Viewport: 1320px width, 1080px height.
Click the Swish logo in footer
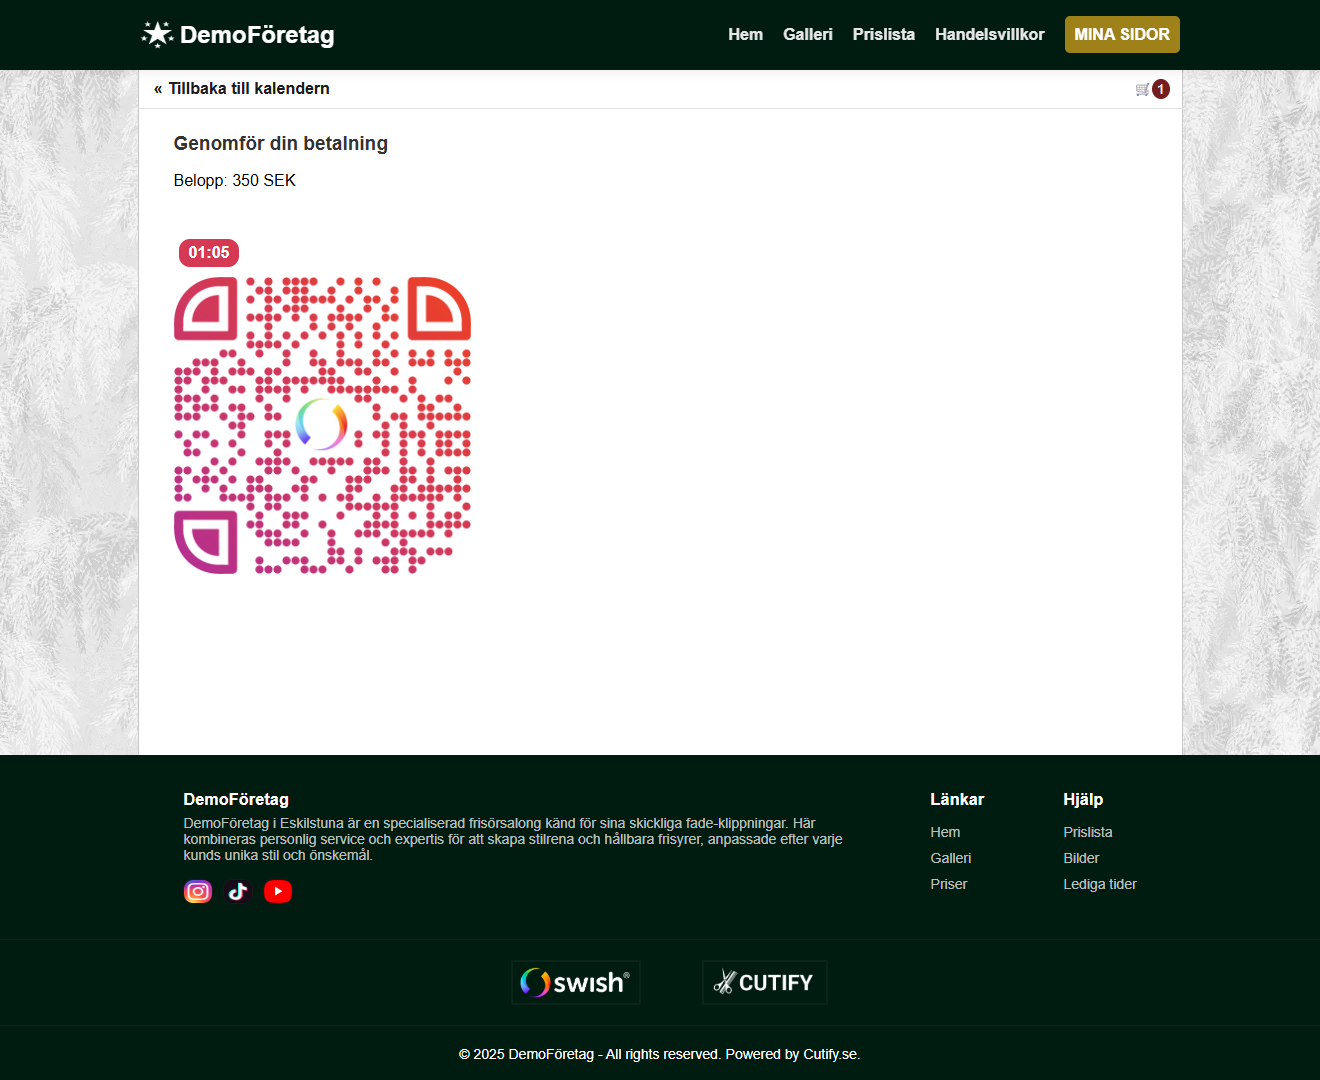click(576, 982)
